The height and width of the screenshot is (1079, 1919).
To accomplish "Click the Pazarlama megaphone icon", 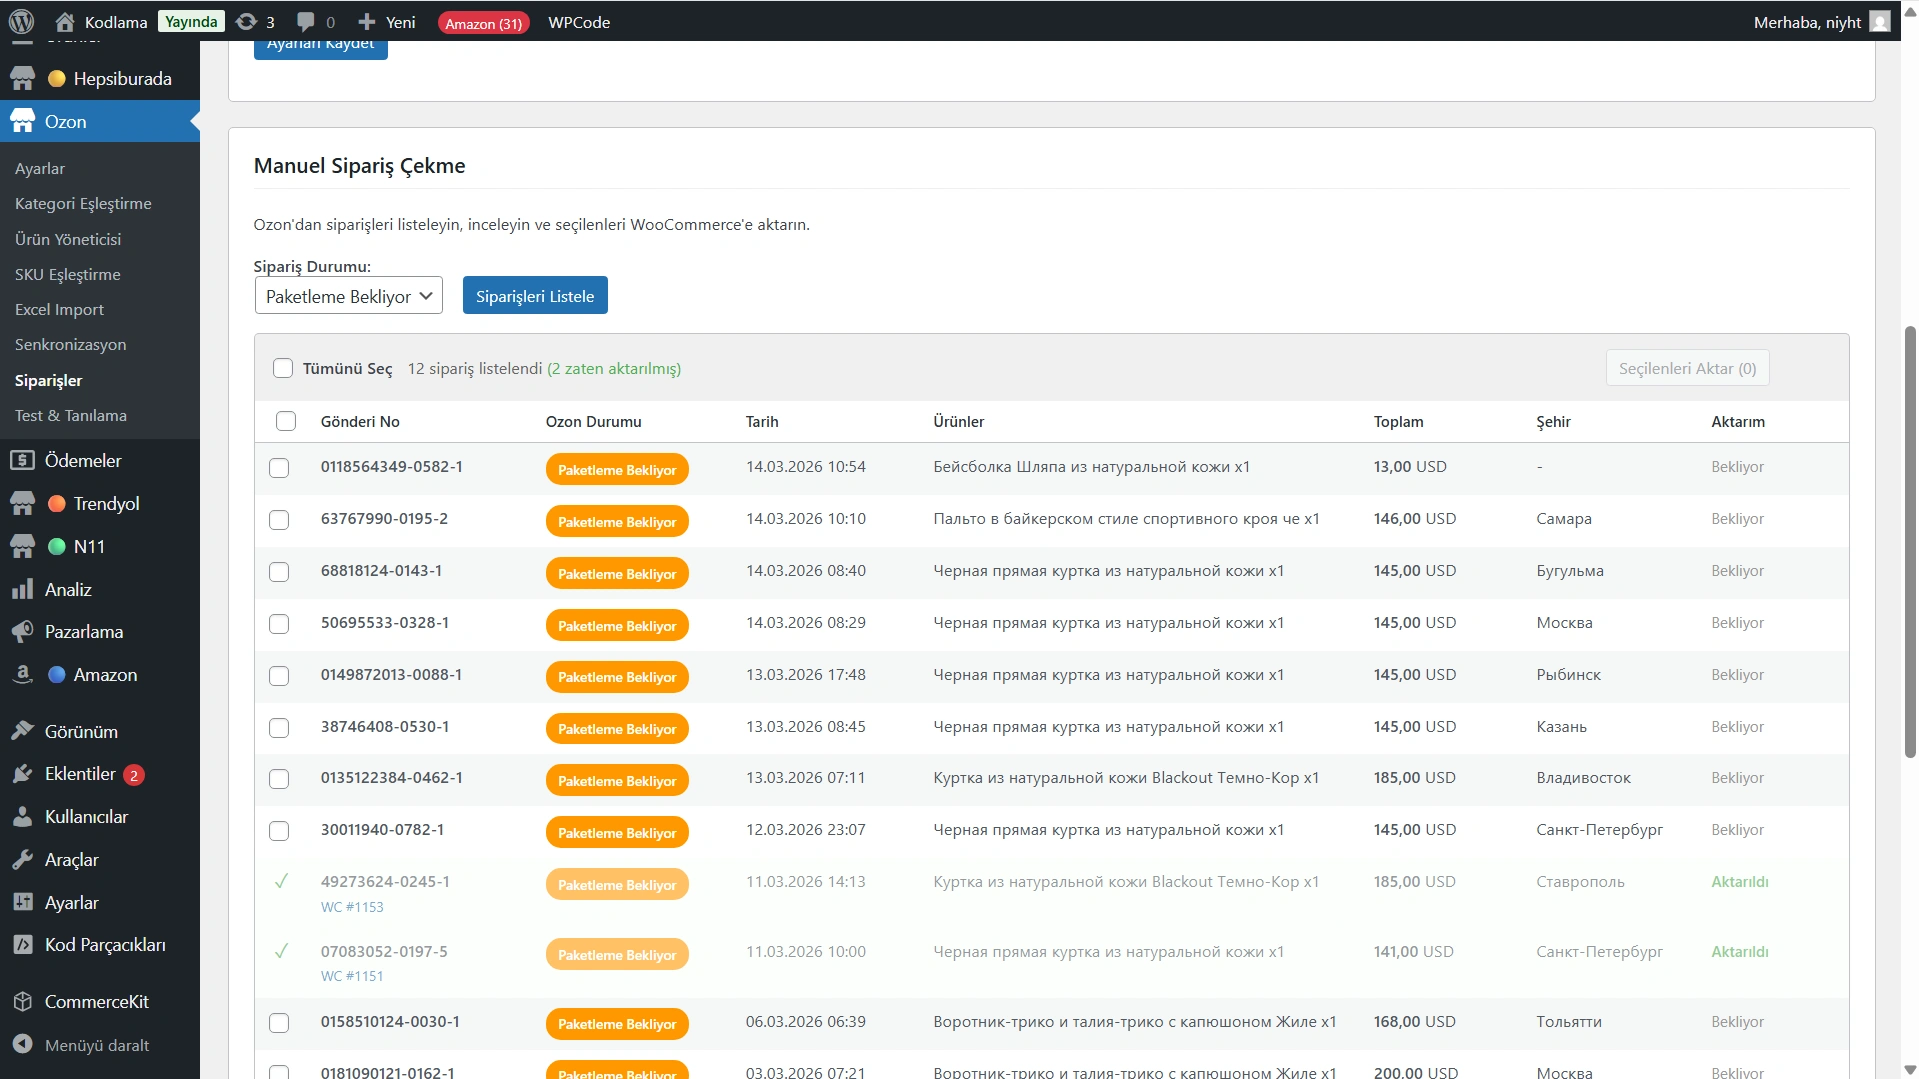I will (22, 632).
